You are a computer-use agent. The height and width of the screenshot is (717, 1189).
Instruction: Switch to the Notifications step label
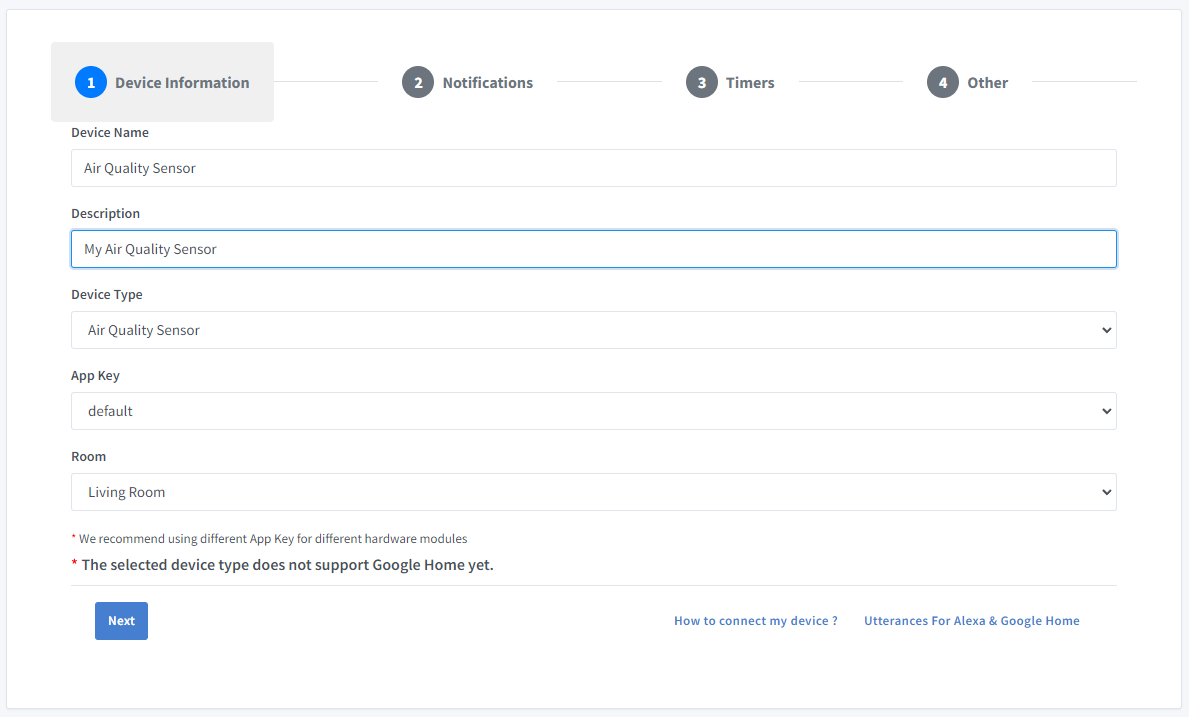[x=487, y=83]
